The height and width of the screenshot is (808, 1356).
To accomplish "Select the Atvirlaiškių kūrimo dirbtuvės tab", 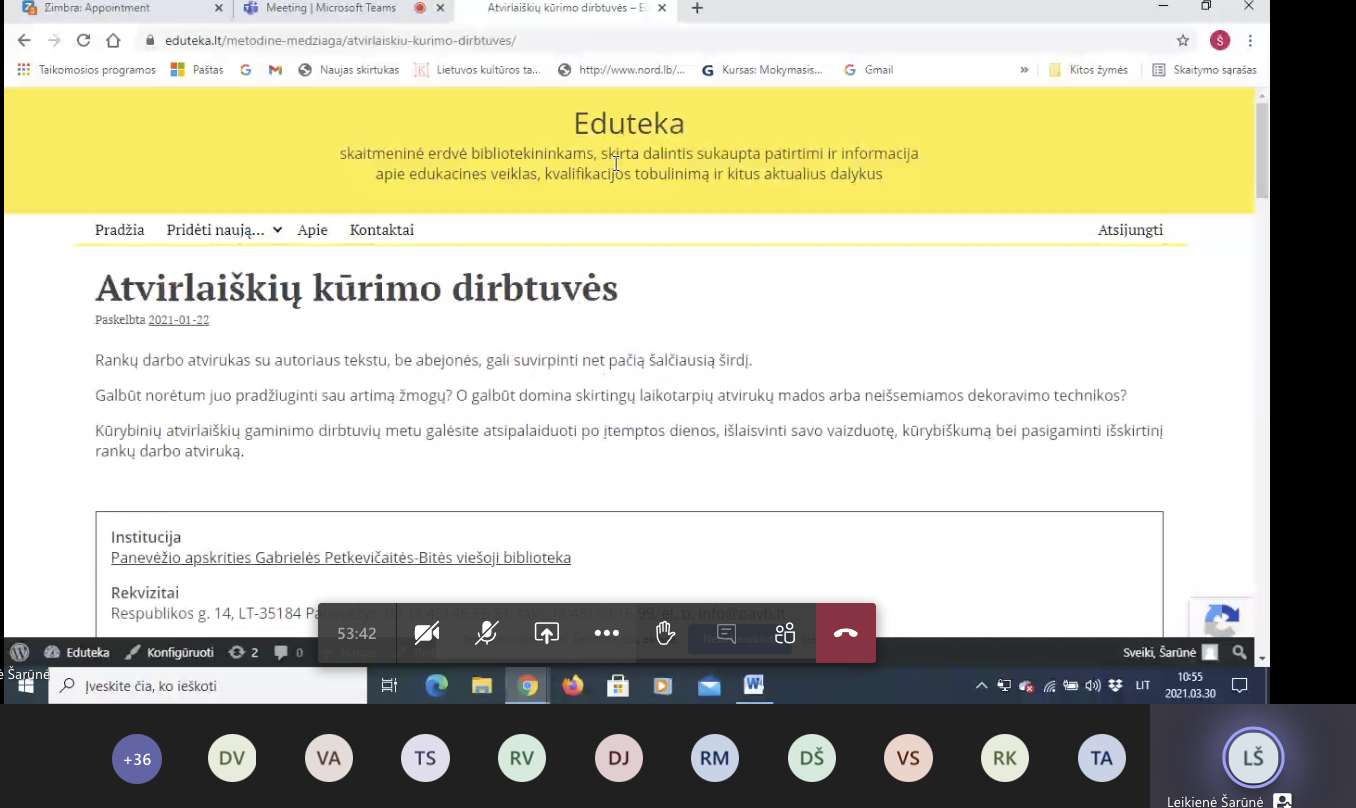I will pyautogui.click(x=568, y=9).
